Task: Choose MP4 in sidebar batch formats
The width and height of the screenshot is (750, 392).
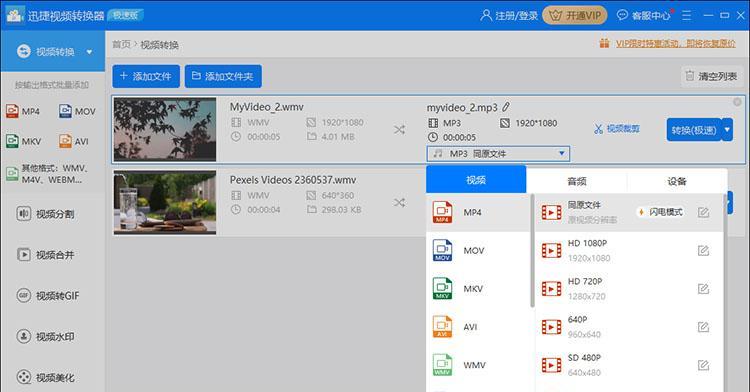Action: (x=23, y=111)
